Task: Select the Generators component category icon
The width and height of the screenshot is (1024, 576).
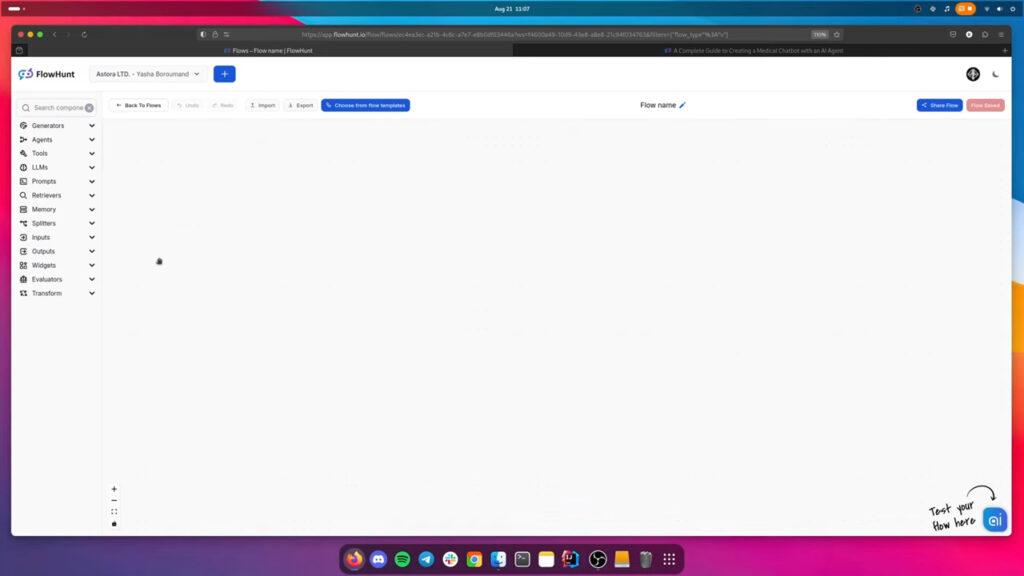Action: point(24,125)
